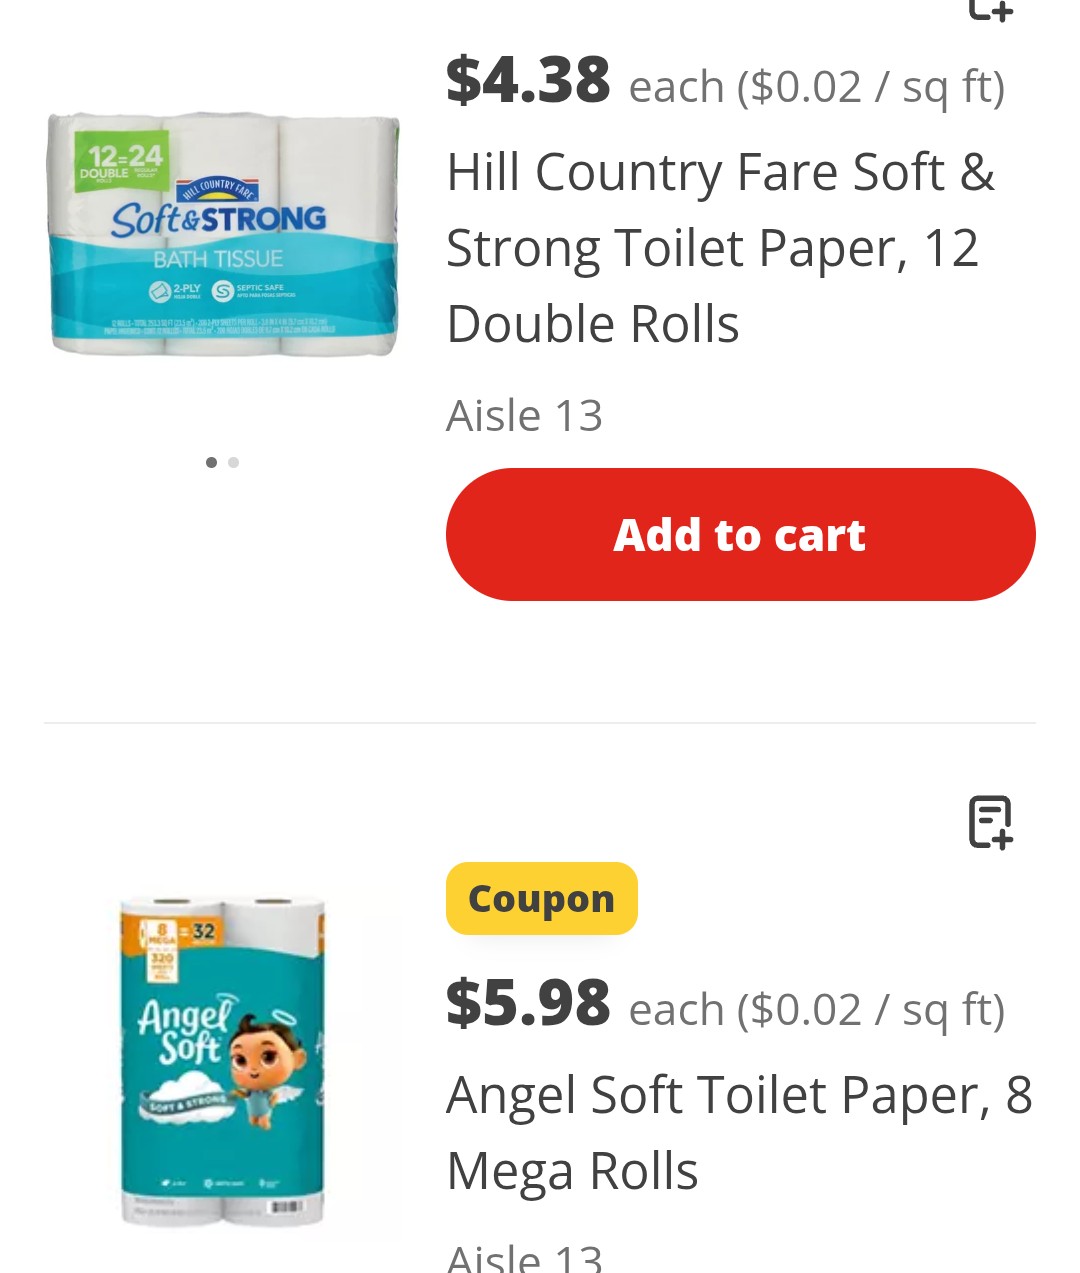This screenshot has height=1273, width=1080.
Task: Add Hill Country Fare toilet paper to cart
Action: [740, 534]
